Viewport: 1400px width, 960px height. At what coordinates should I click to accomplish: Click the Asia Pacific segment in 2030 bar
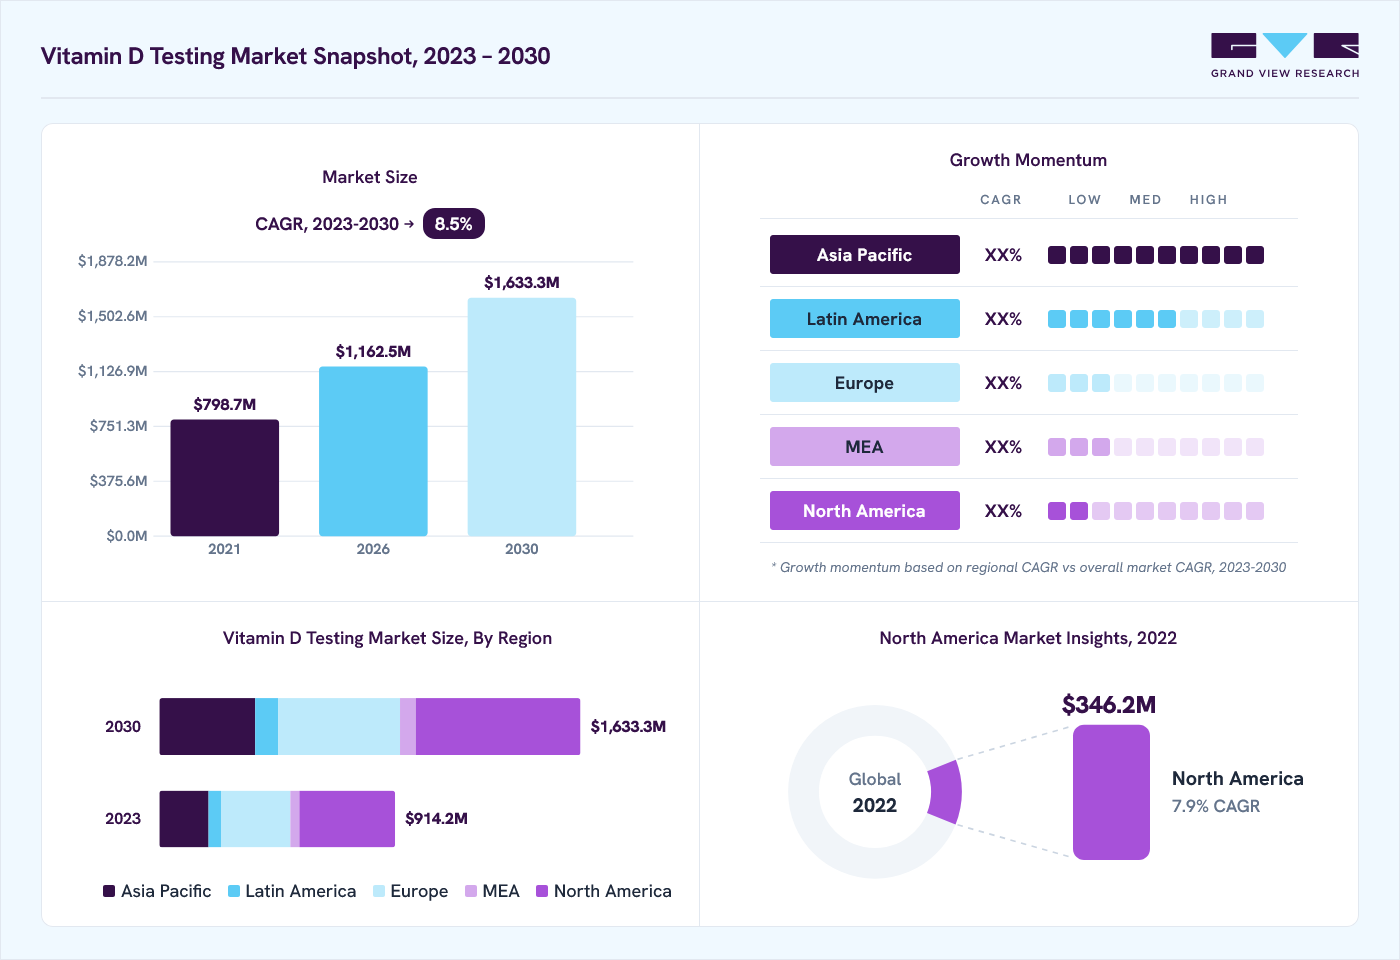click(x=207, y=726)
